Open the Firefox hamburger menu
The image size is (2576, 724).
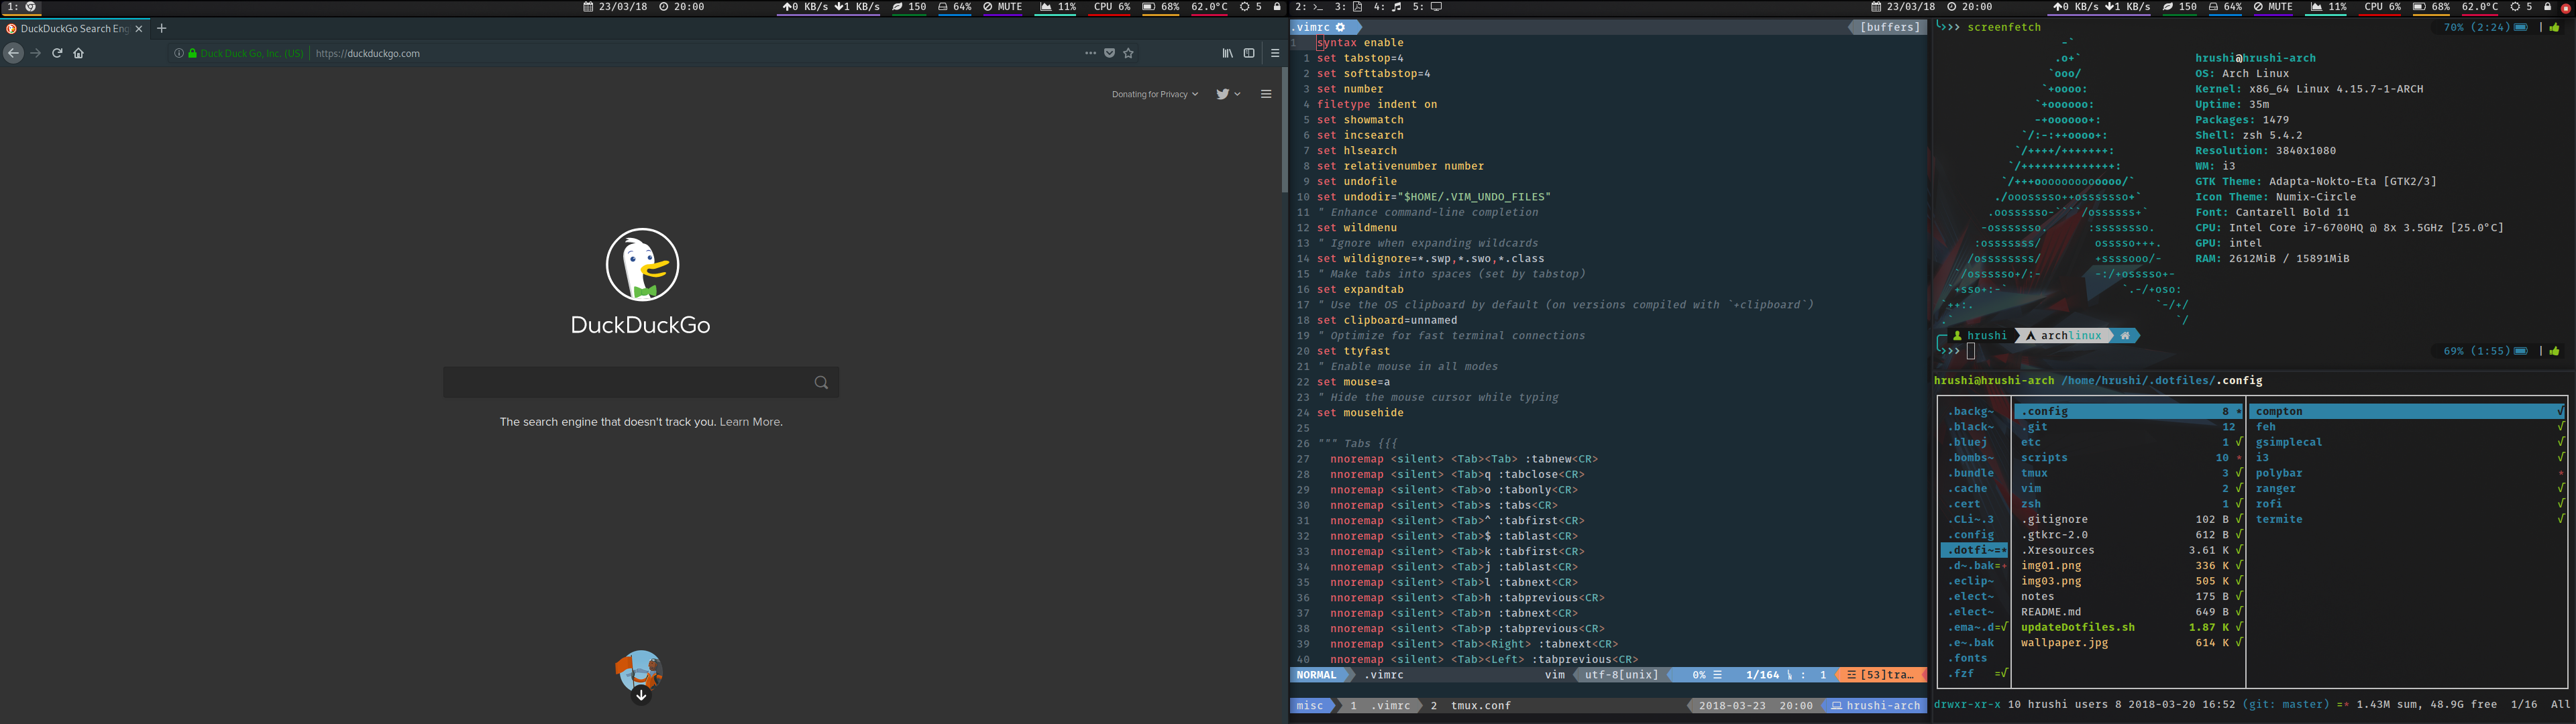pyautogui.click(x=1275, y=53)
